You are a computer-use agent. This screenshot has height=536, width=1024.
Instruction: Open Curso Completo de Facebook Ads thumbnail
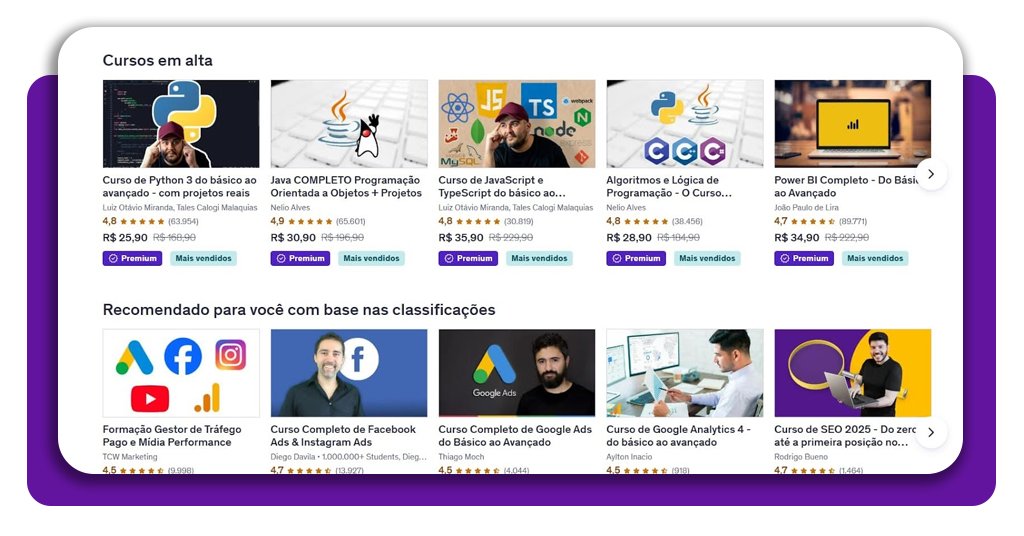(349, 373)
